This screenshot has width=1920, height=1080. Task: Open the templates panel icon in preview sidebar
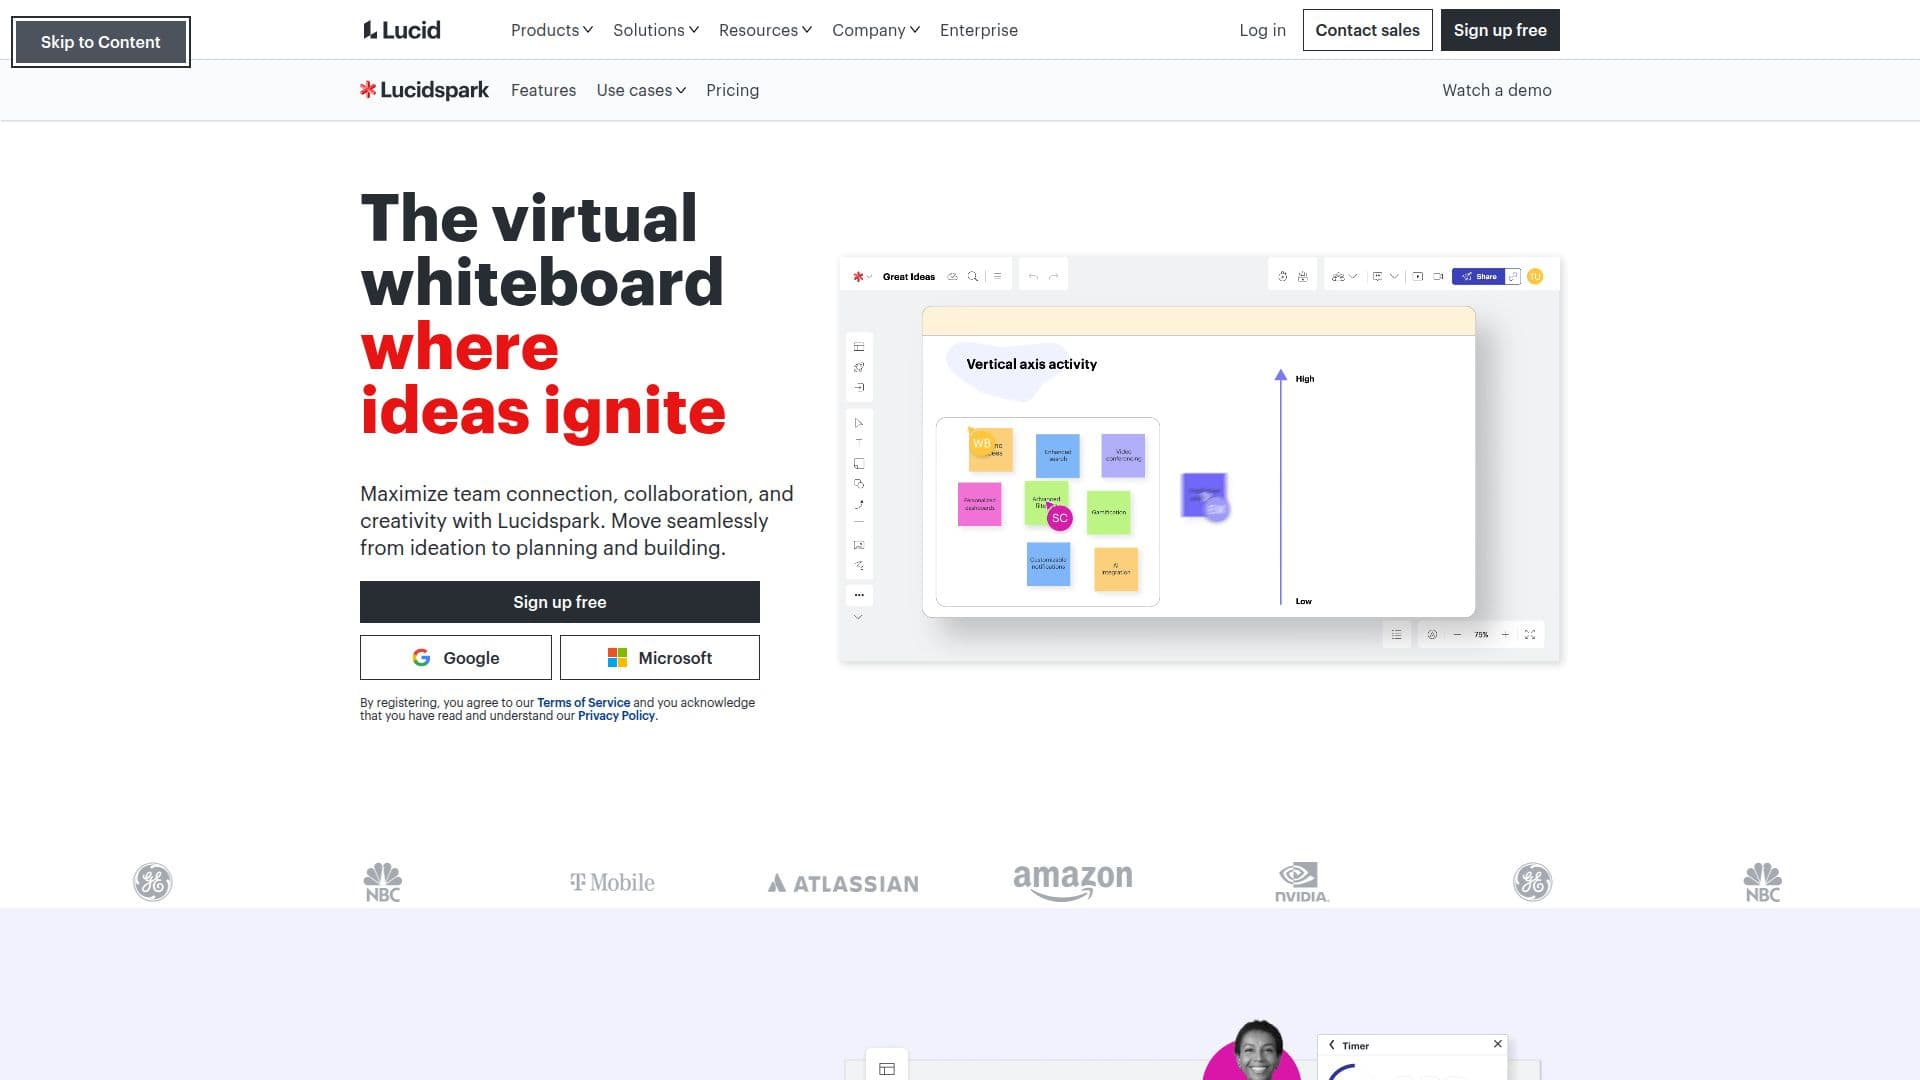click(859, 347)
